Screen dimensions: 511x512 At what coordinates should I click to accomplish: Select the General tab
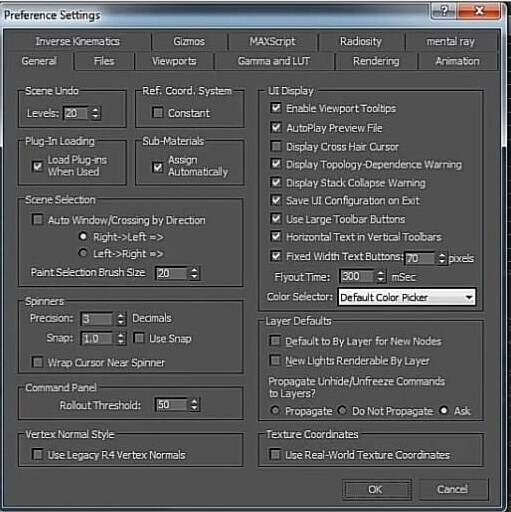coord(39,61)
